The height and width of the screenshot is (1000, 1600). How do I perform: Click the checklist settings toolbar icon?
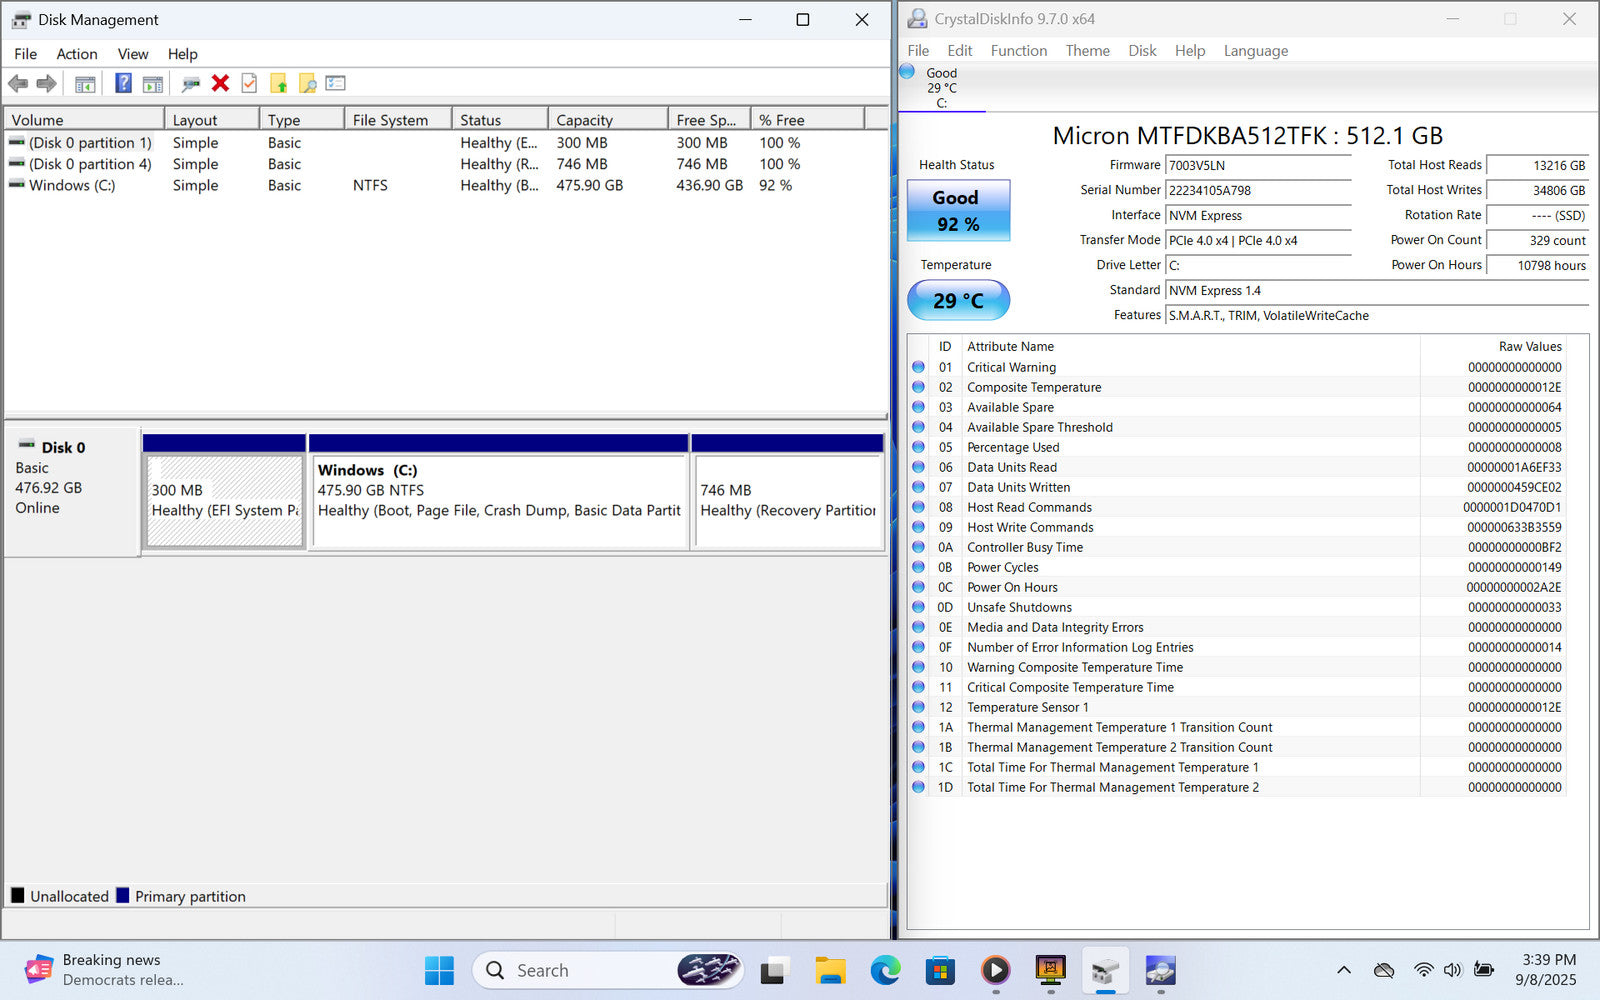coord(336,84)
